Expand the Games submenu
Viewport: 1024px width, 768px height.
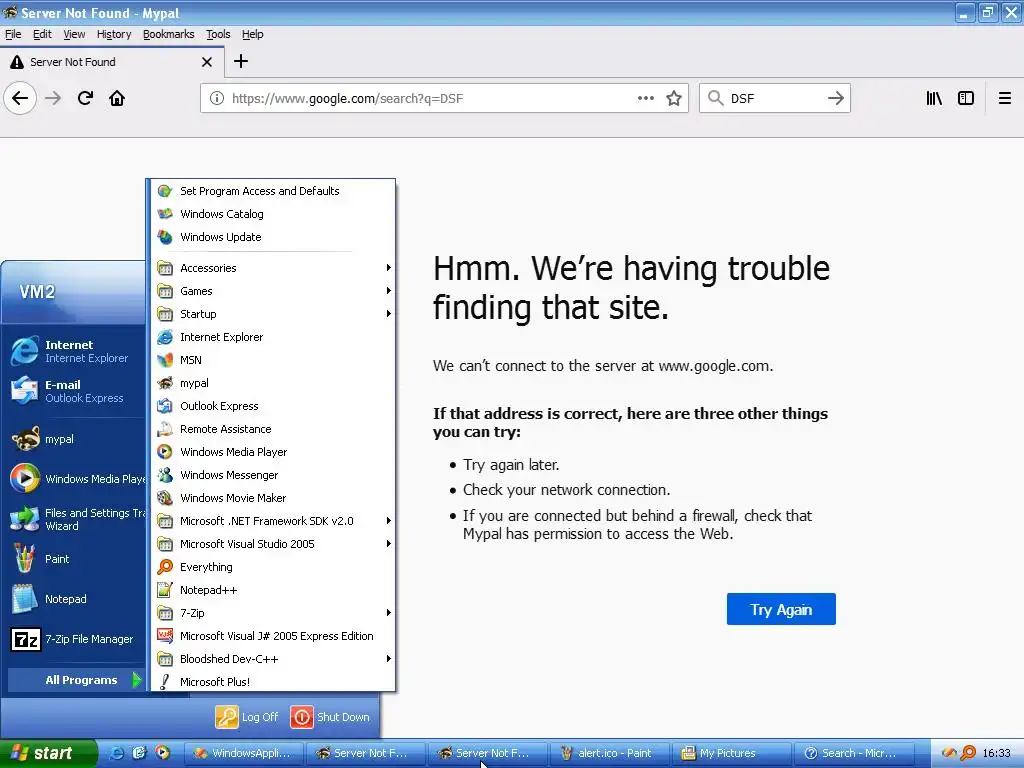point(273,291)
